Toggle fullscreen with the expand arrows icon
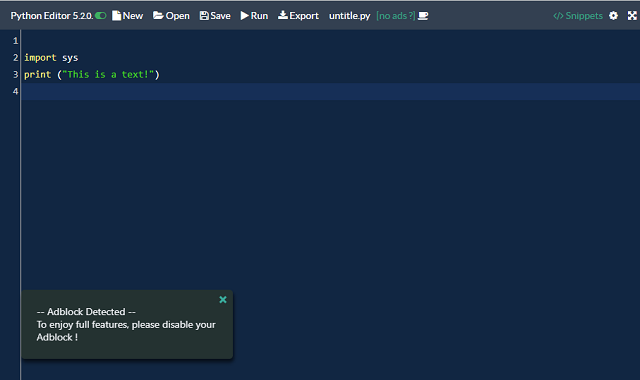Image resolution: width=640 pixels, height=380 pixels. click(x=632, y=16)
